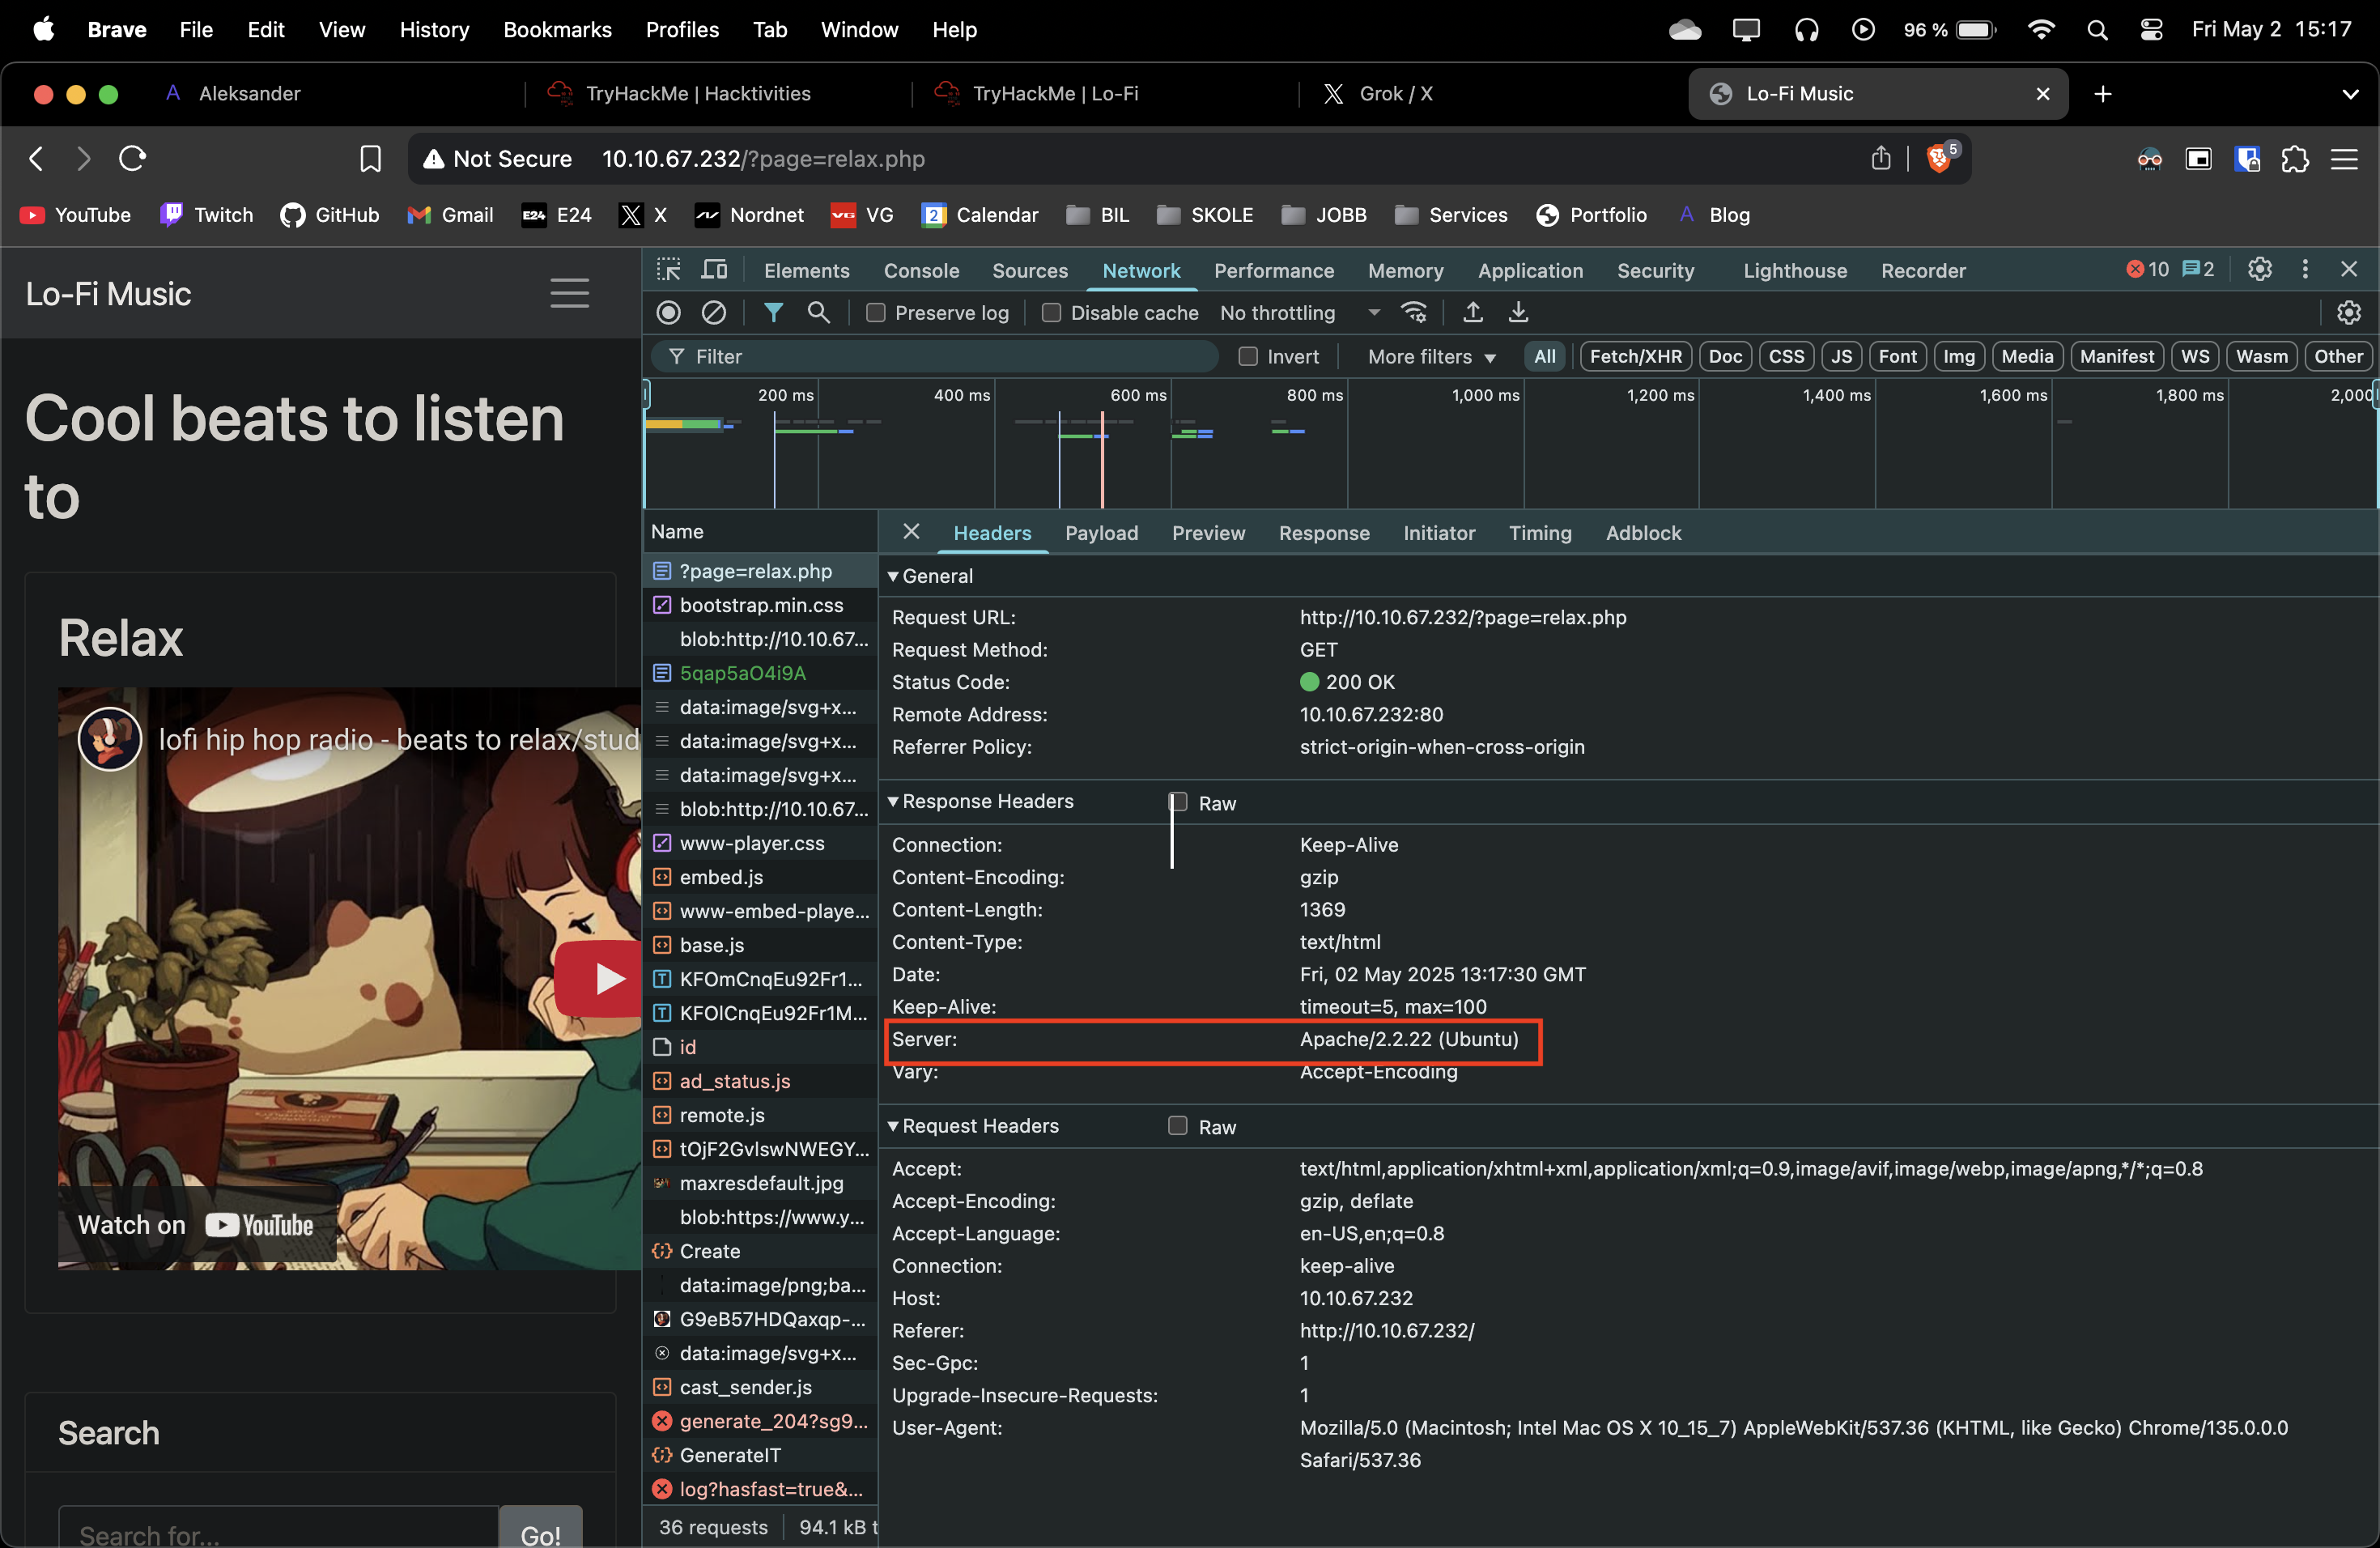Click export HAR download icon
This screenshot has width=2380, height=1548.
(x=1518, y=313)
